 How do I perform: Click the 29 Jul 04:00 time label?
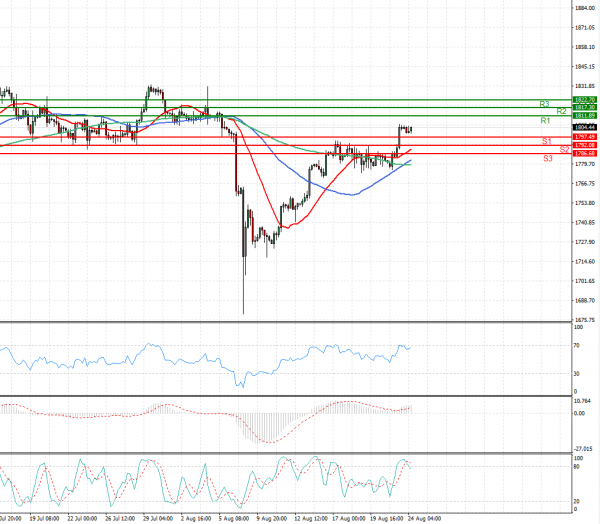(158, 519)
